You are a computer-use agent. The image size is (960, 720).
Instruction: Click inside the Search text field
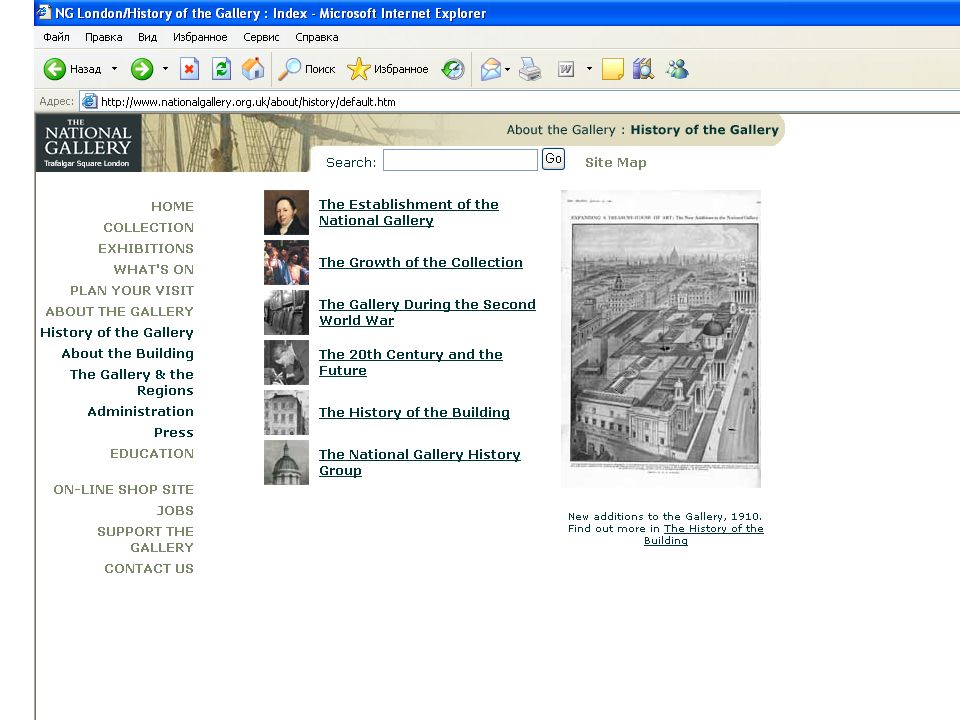460,160
